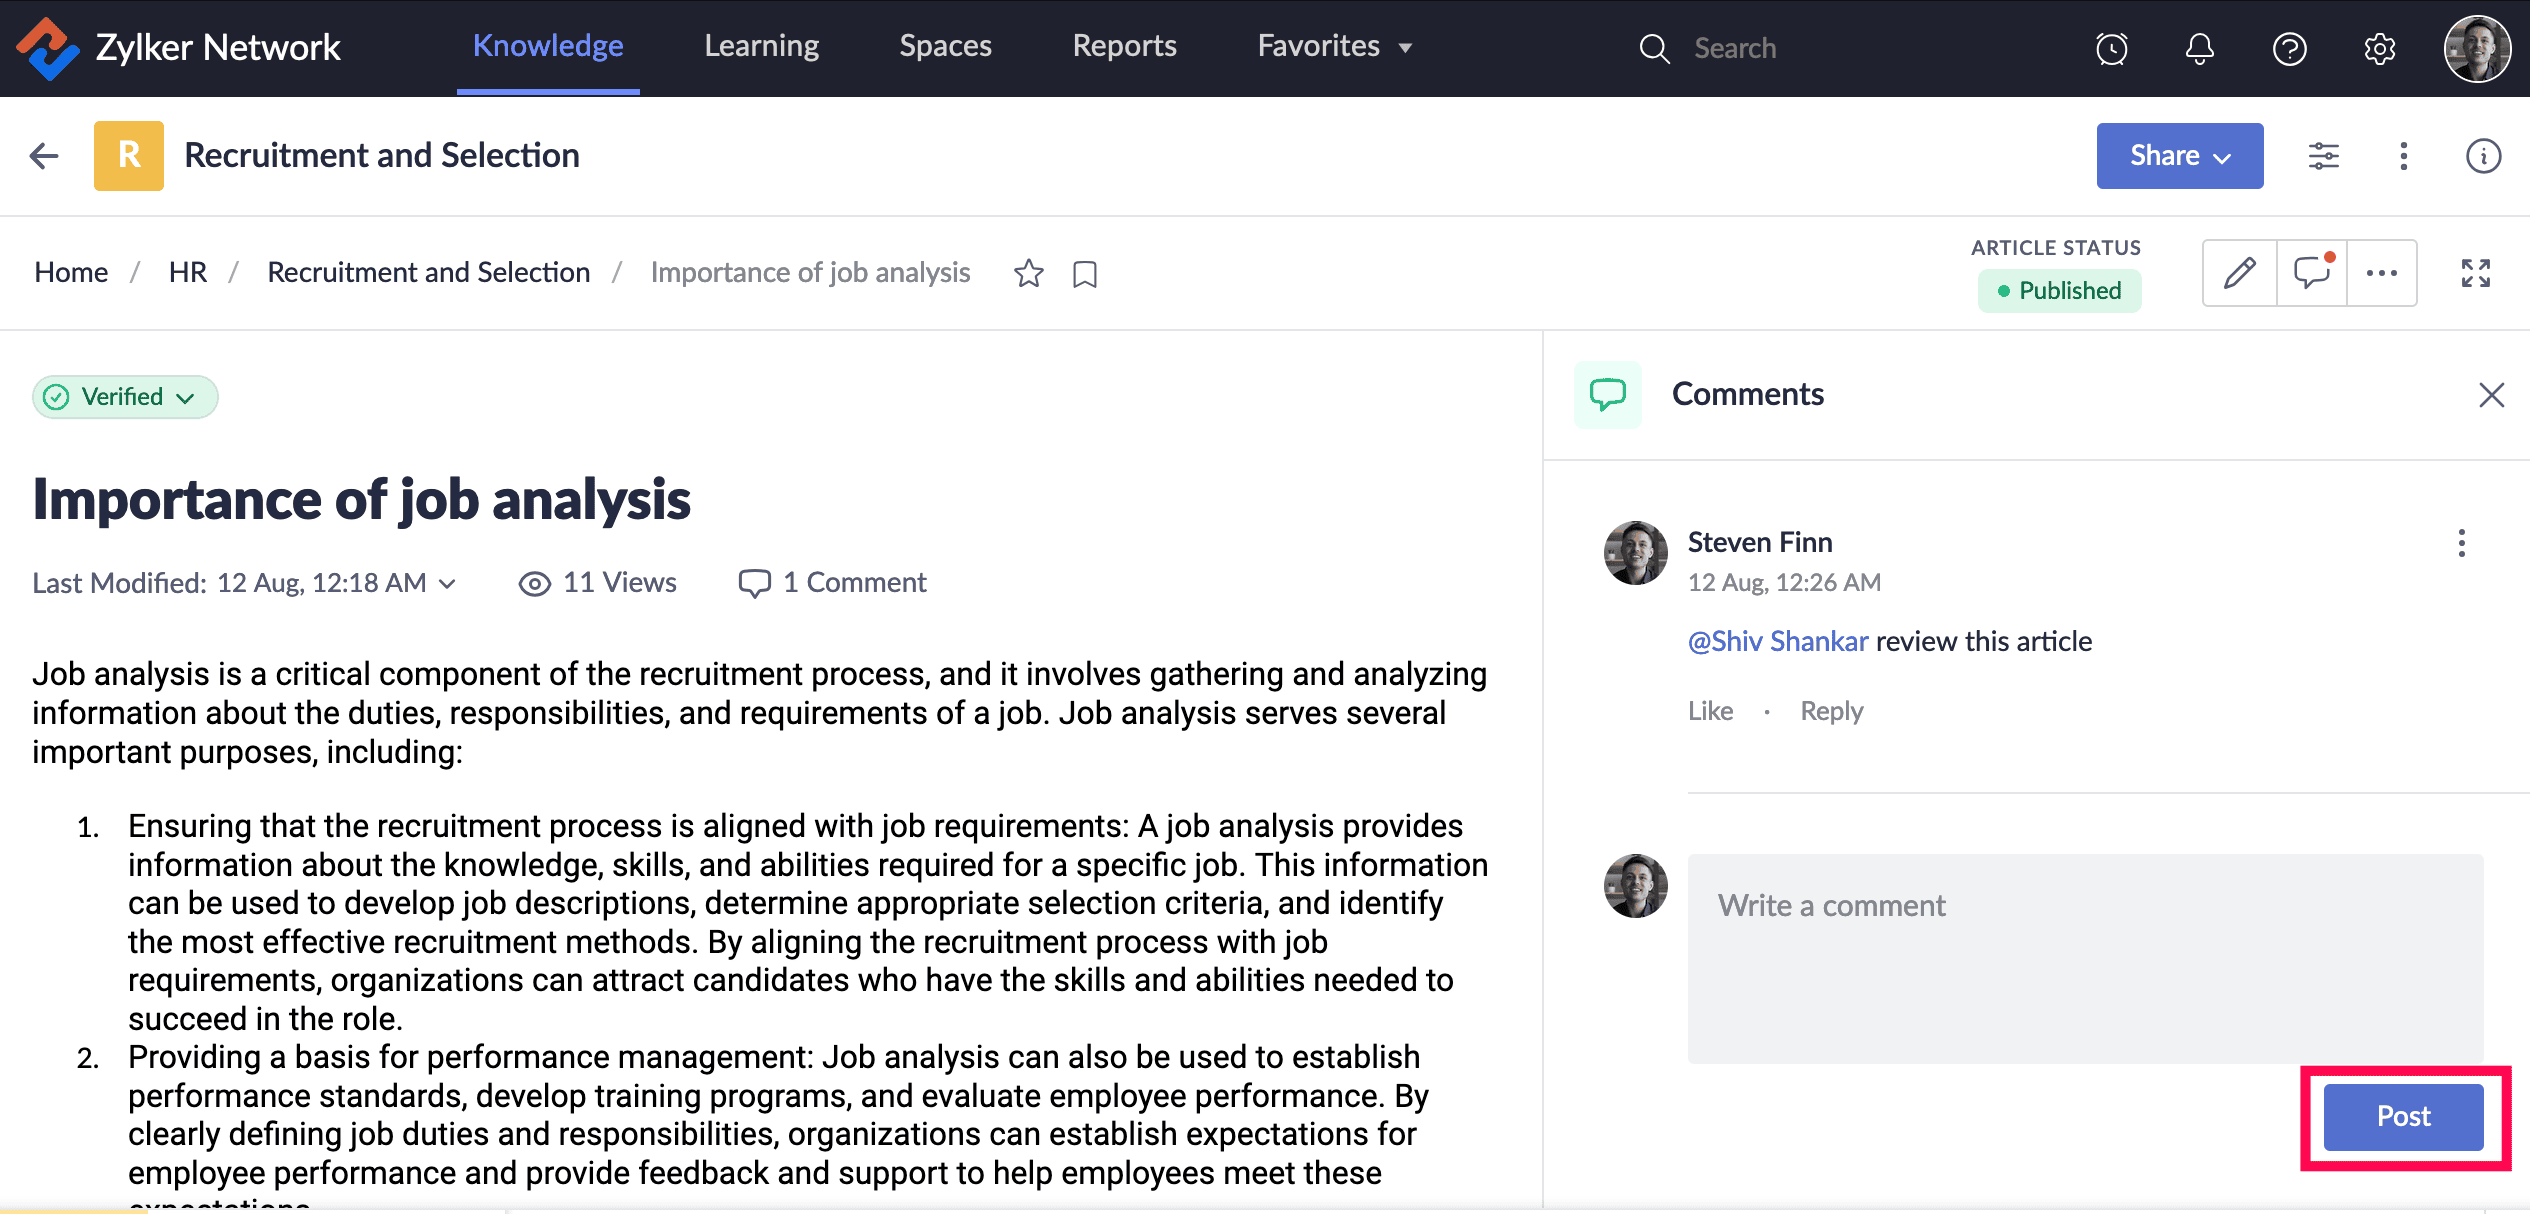Toggle the favorite star for this article

tap(1028, 273)
